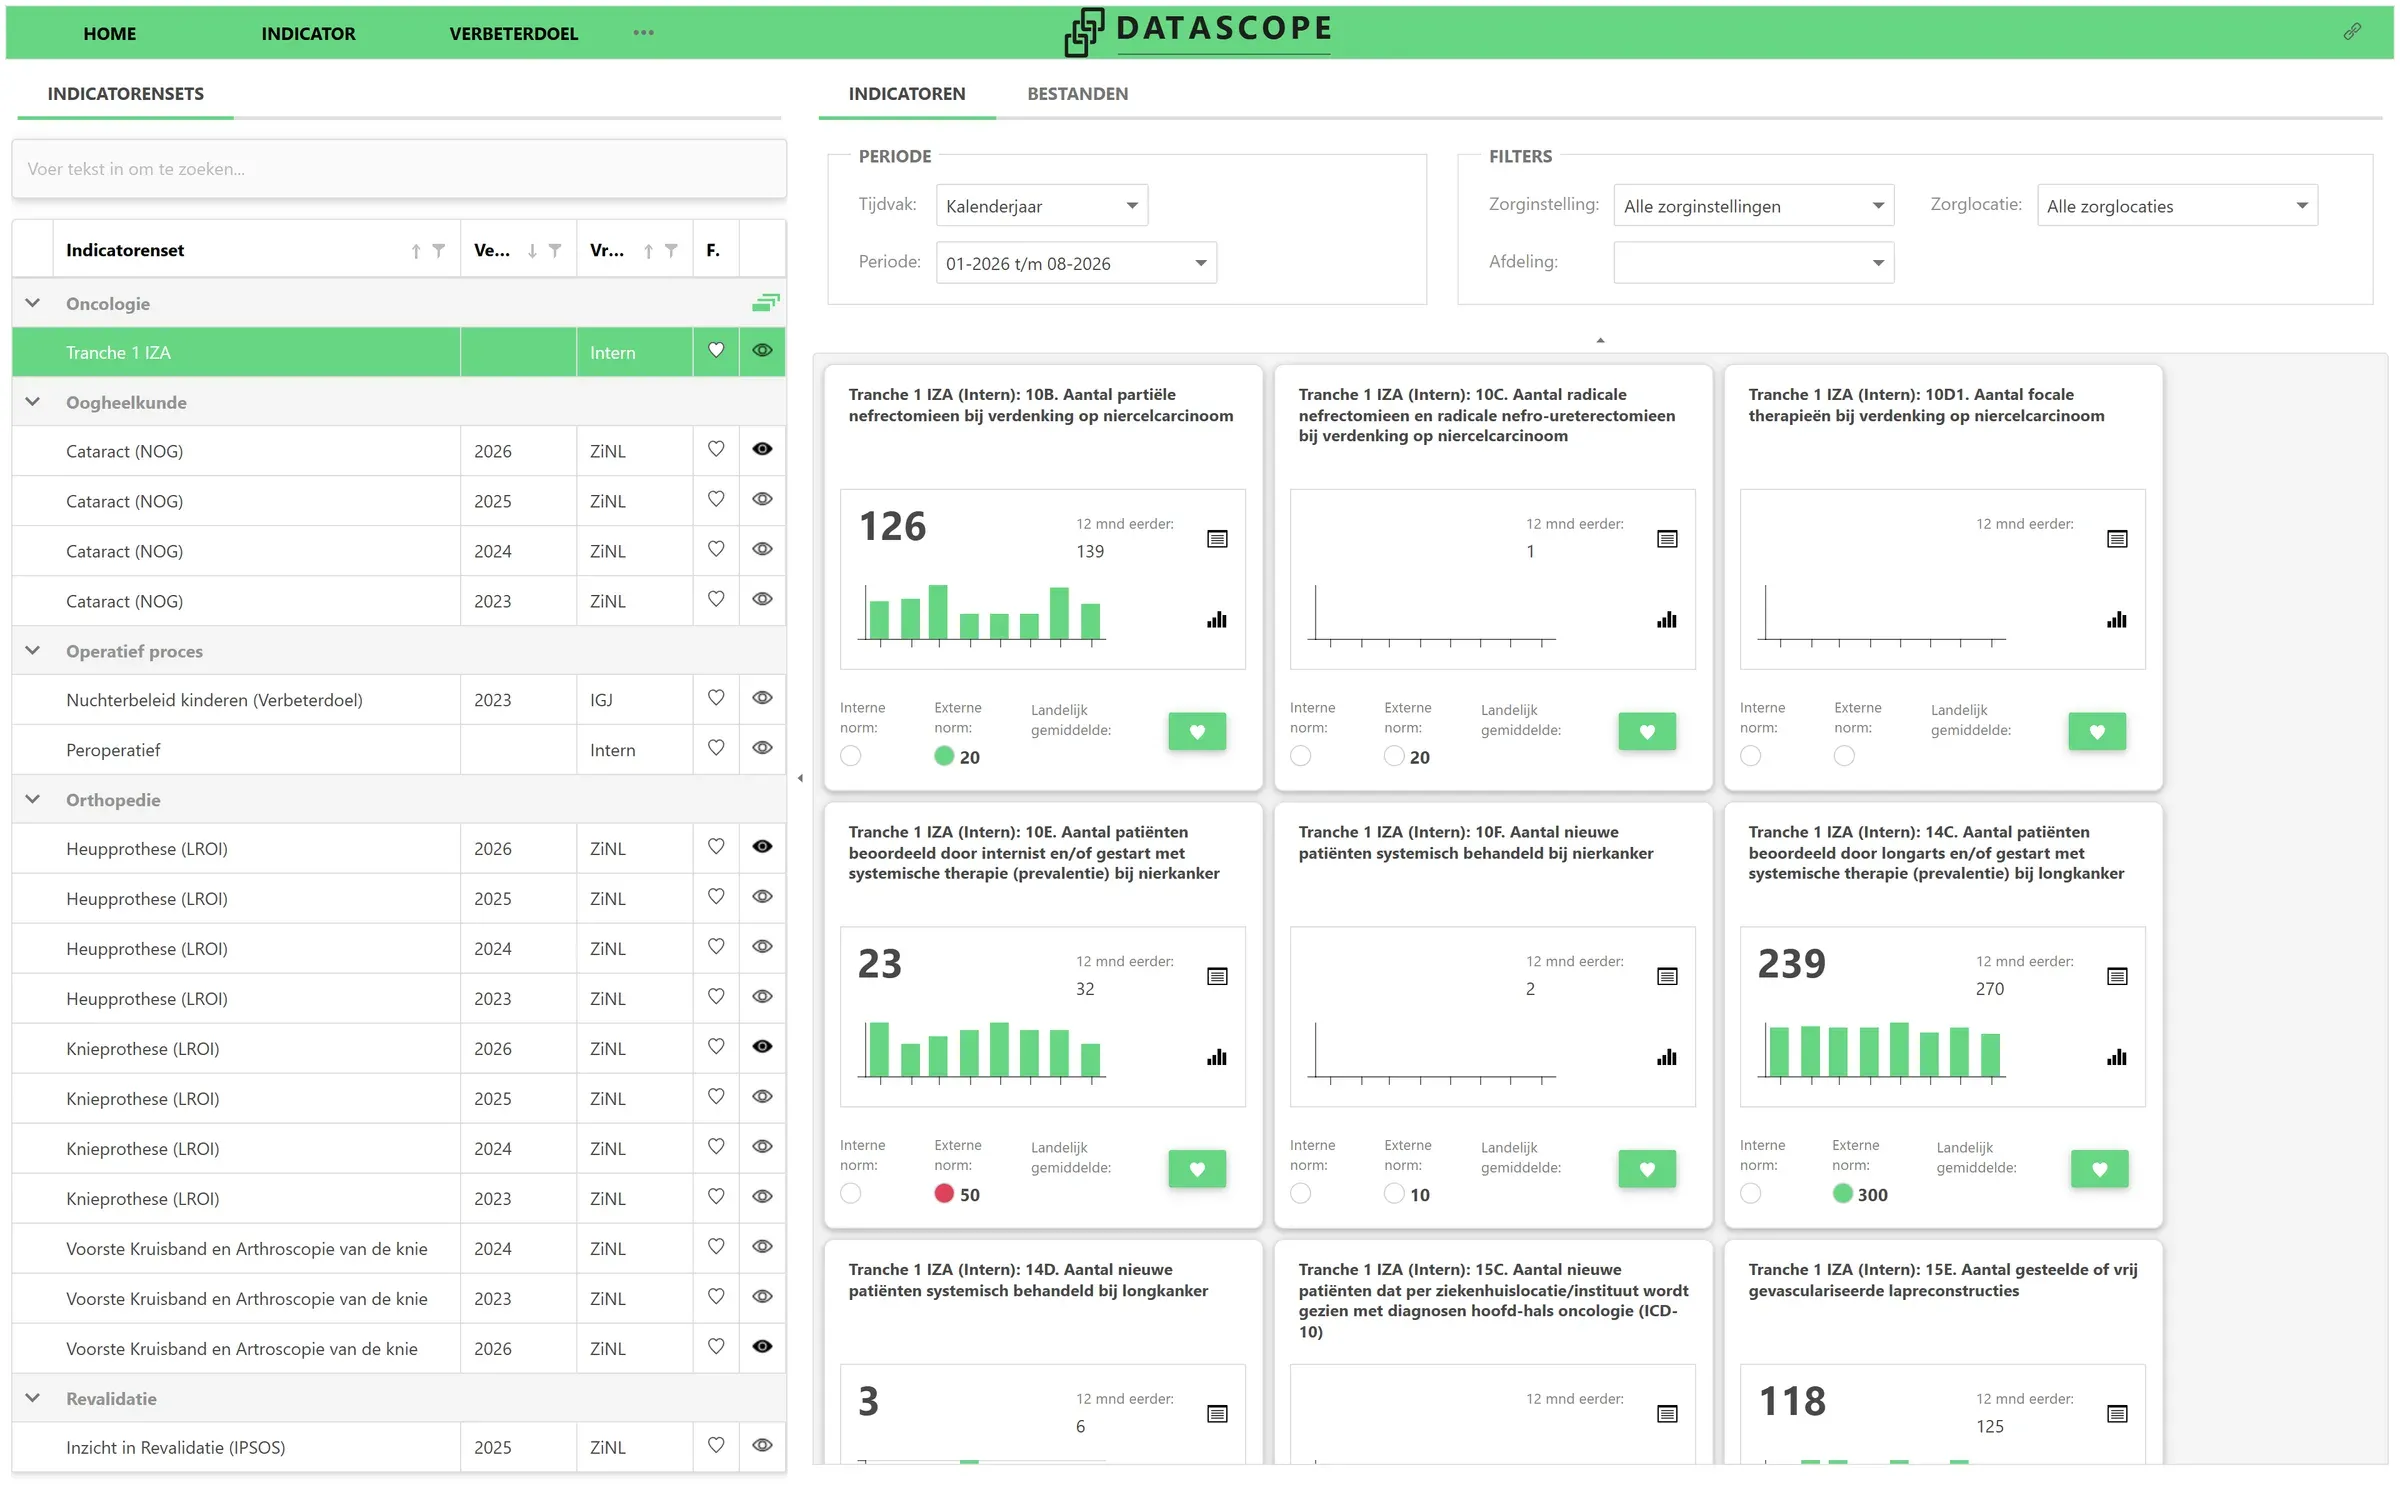Favorite the Tranche 1 IZA heart icon
Image resolution: width=2400 pixels, height=1500 pixels.
tap(716, 351)
